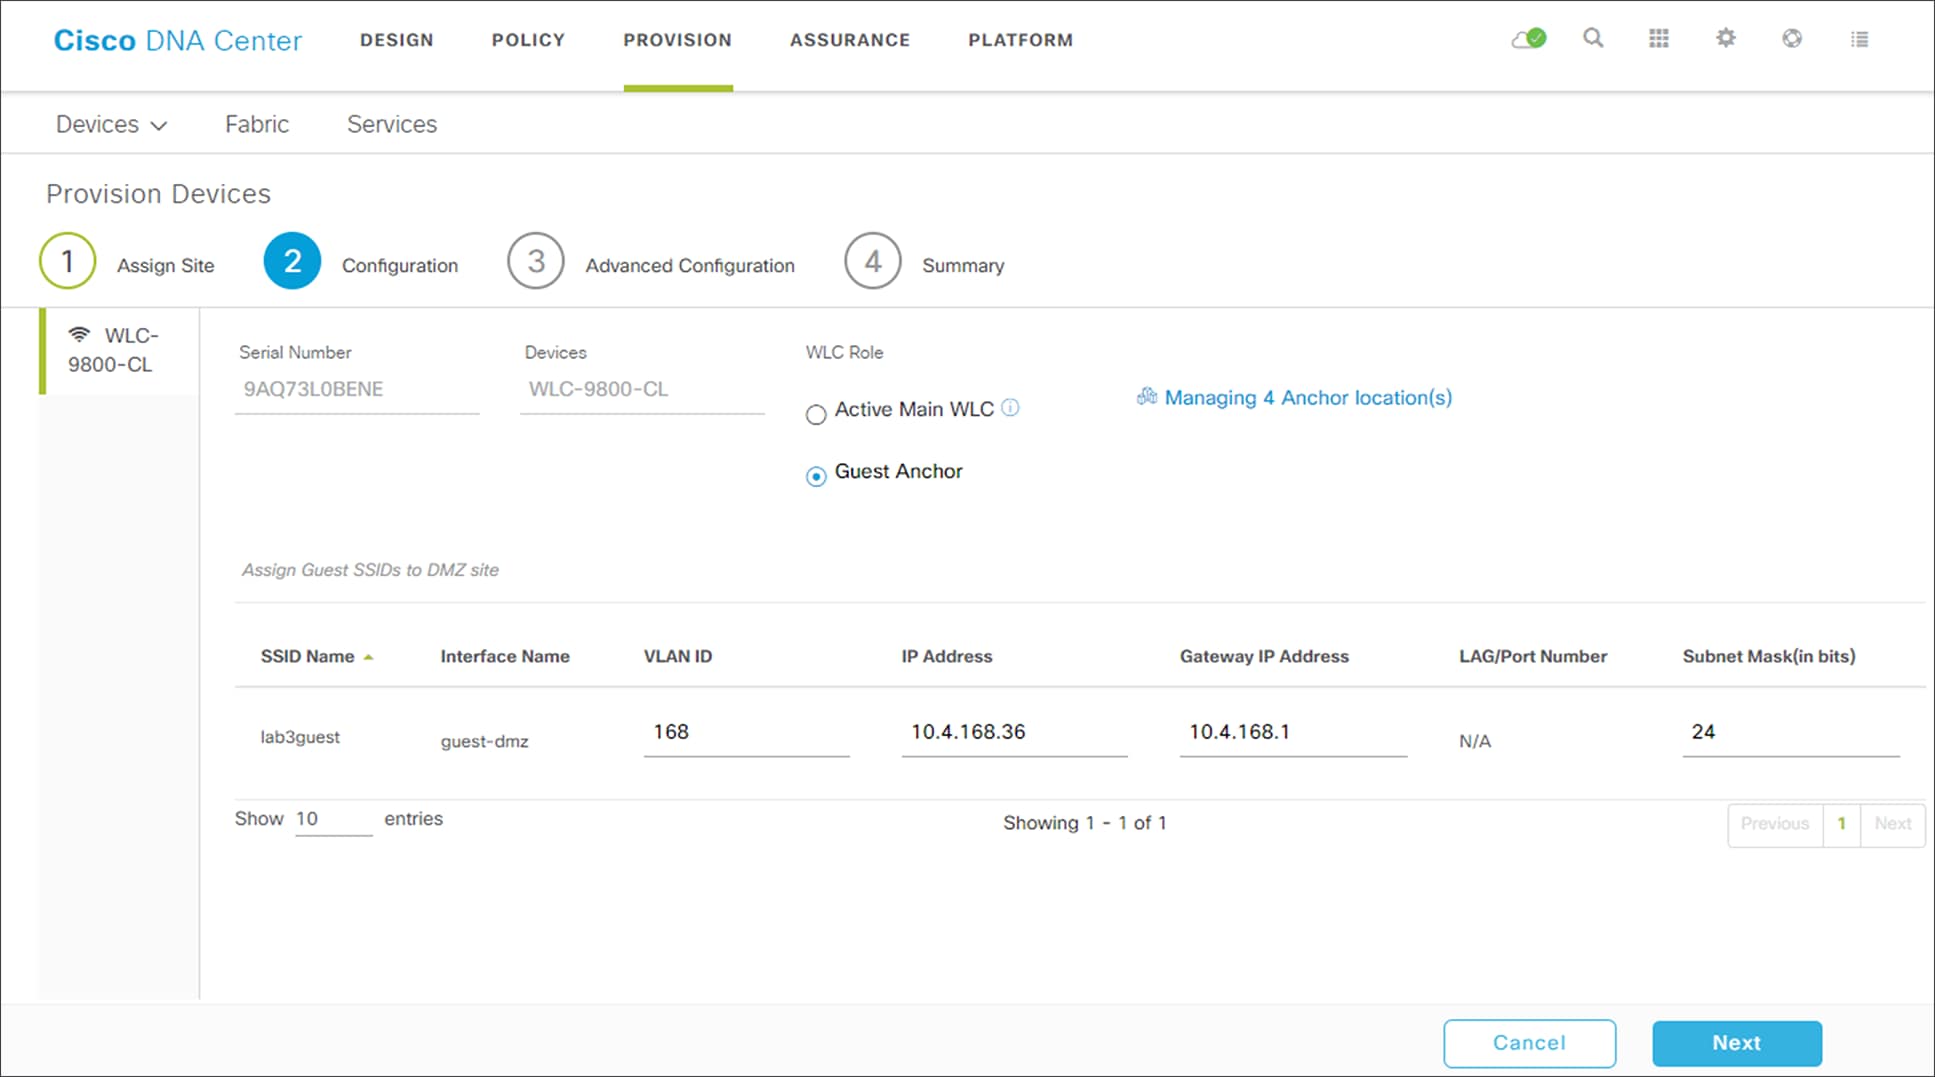Switch to the Fabric tab
Viewport: 1935px width, 1077px height.
tap(257, 124)
